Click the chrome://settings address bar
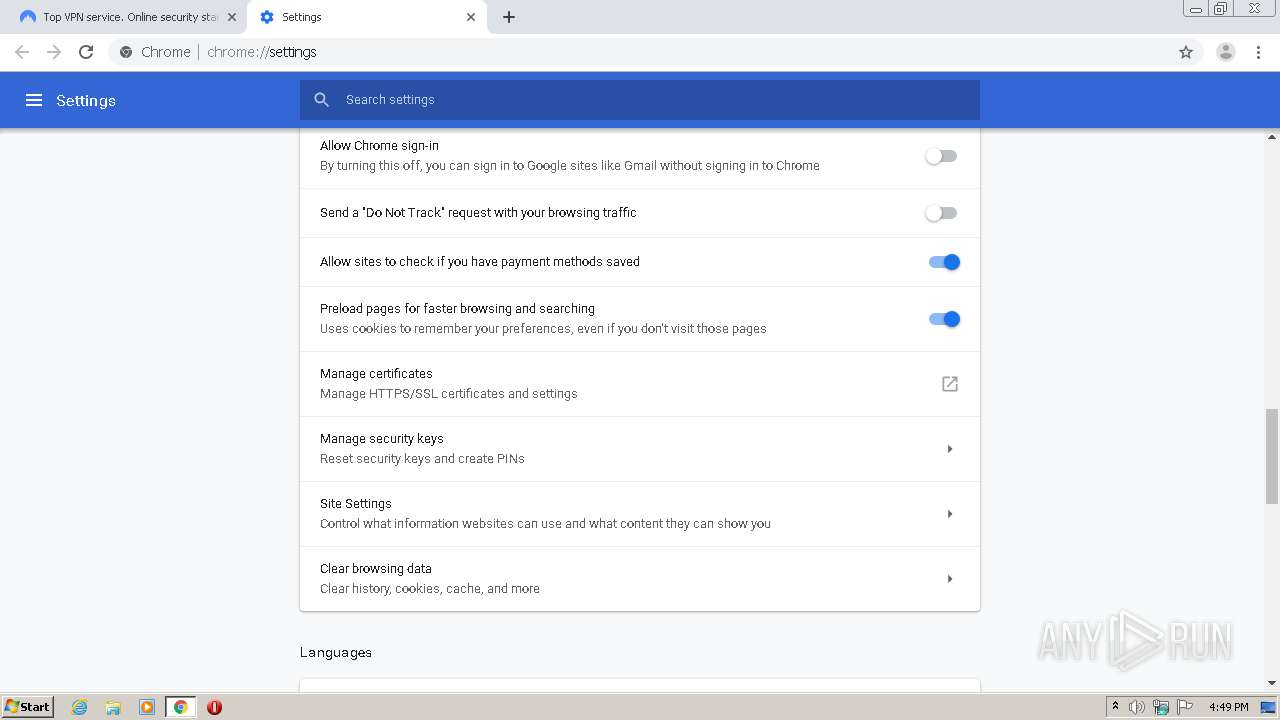This screenshot has width=1280, height=720. pyautogui.click(x=640, y=52)
